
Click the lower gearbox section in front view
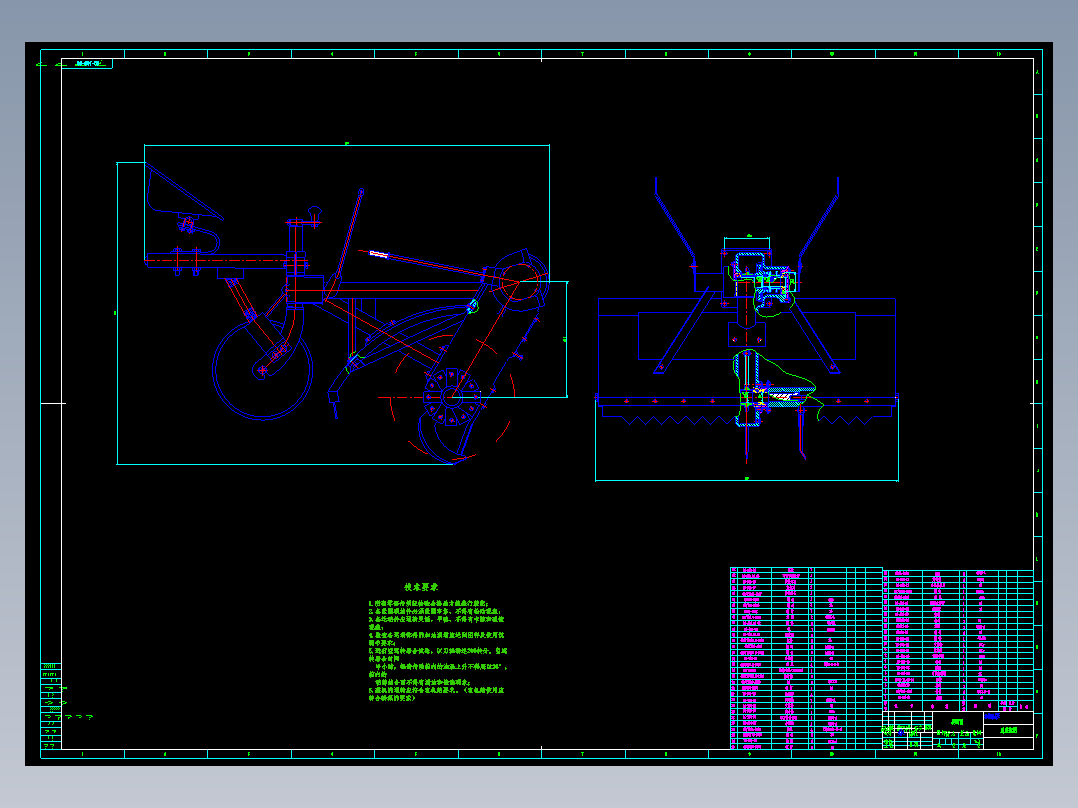click(775, 389)
